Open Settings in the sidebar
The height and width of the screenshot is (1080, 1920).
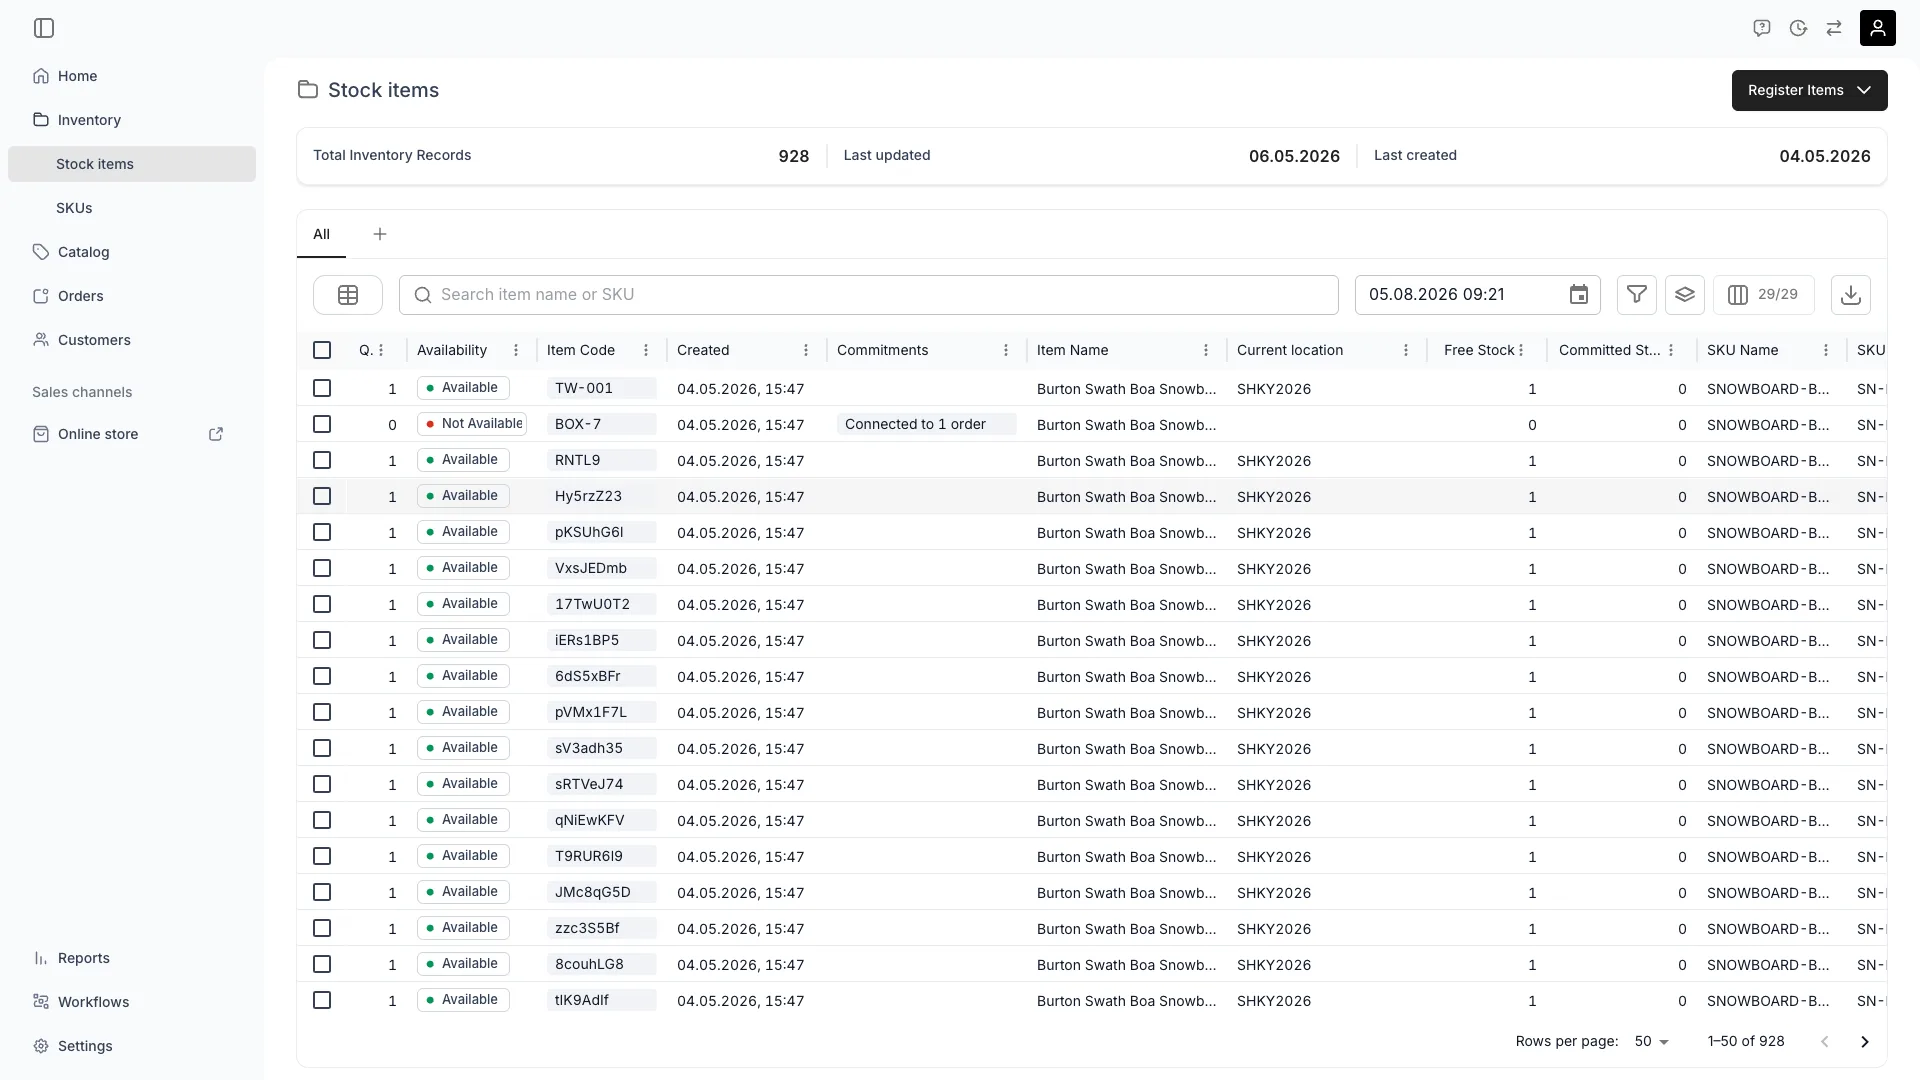(132, 1046)
